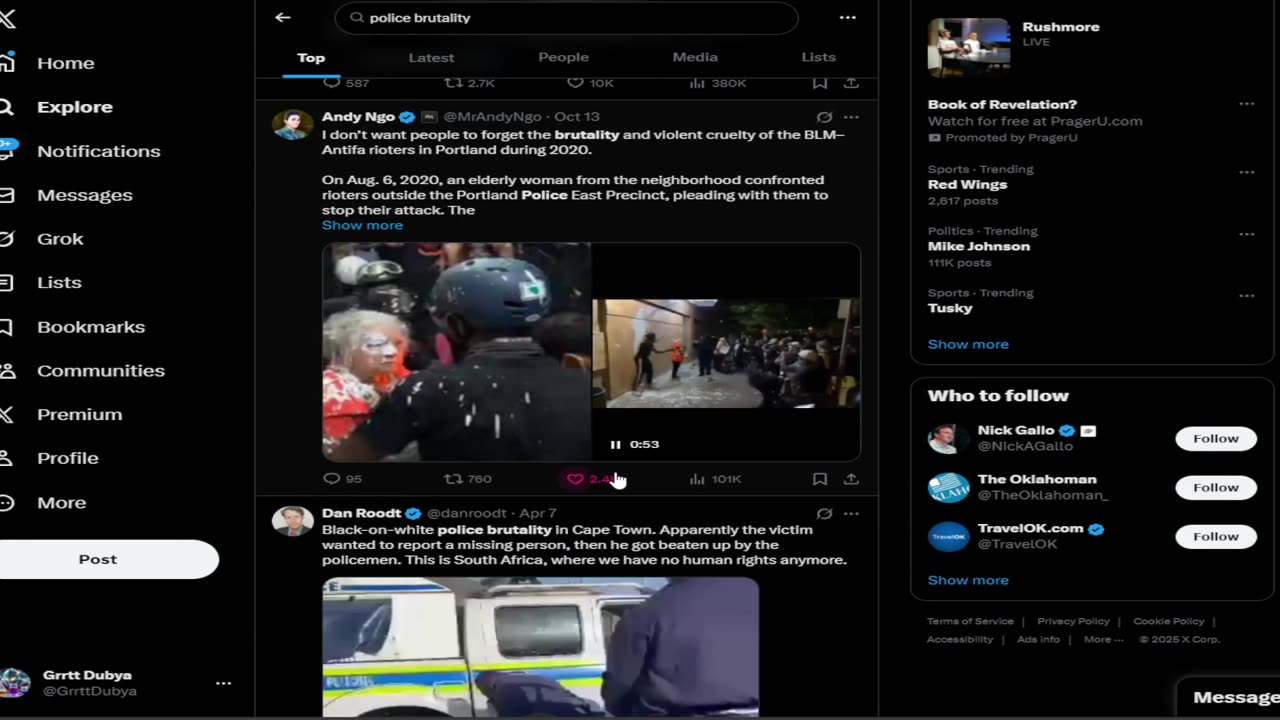Open Andy Ngo's profile avatar
1280x720 pixels.
click(x=292, y=125)
